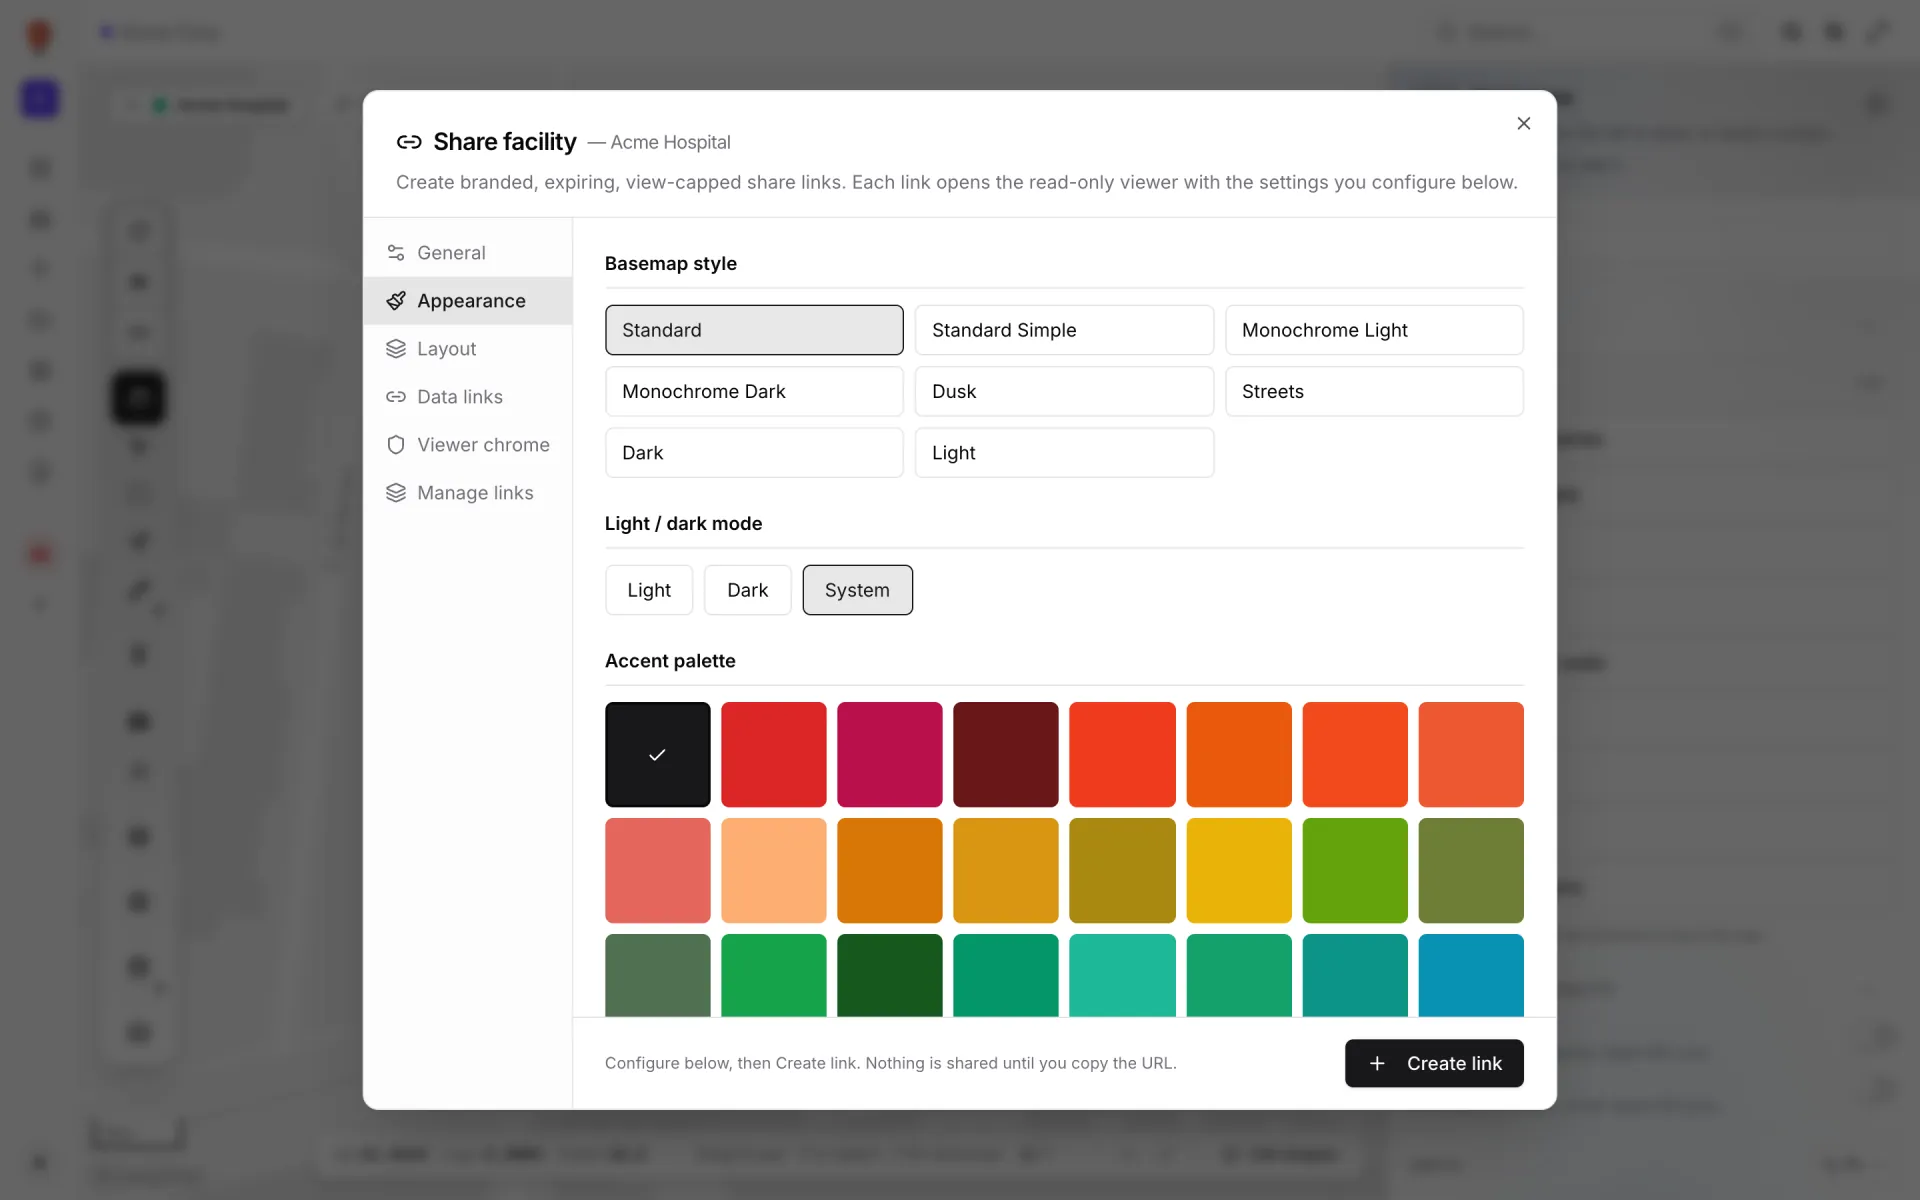Choose the salmon pink accent swatch
Viewport: 1920px width, 1200px height.
[x=657, y=870]
